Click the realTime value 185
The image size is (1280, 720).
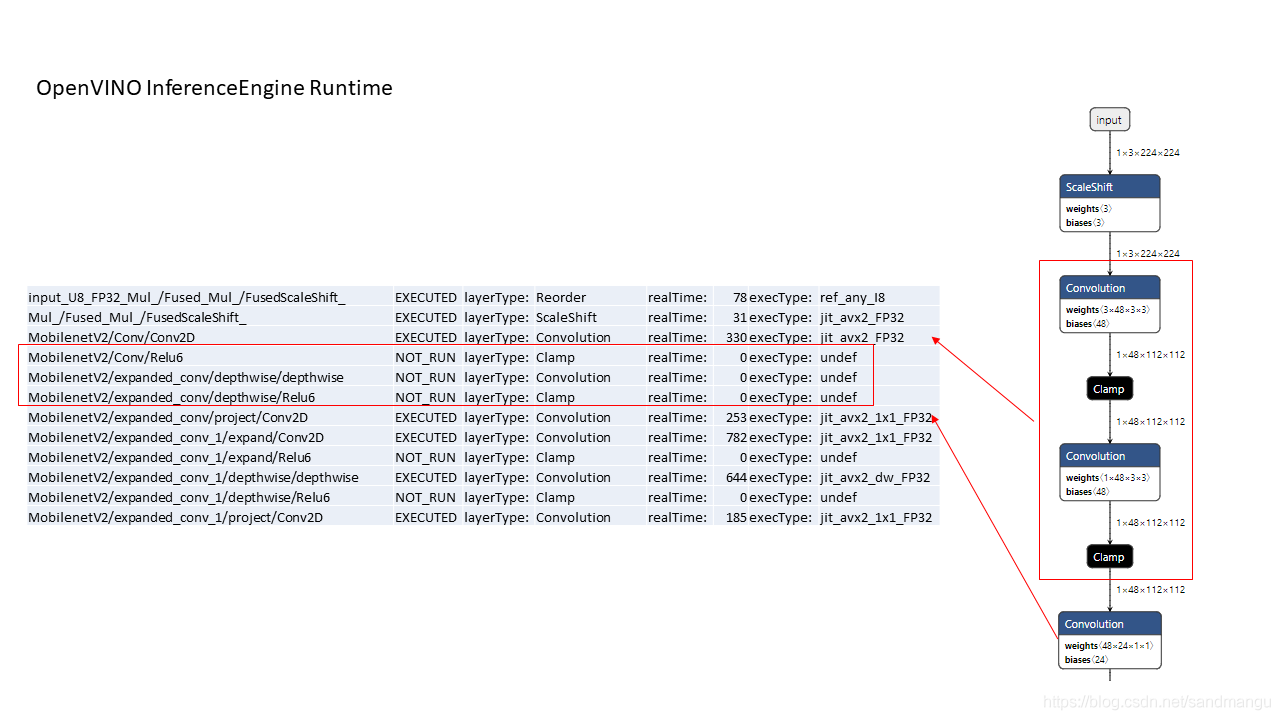737,517
